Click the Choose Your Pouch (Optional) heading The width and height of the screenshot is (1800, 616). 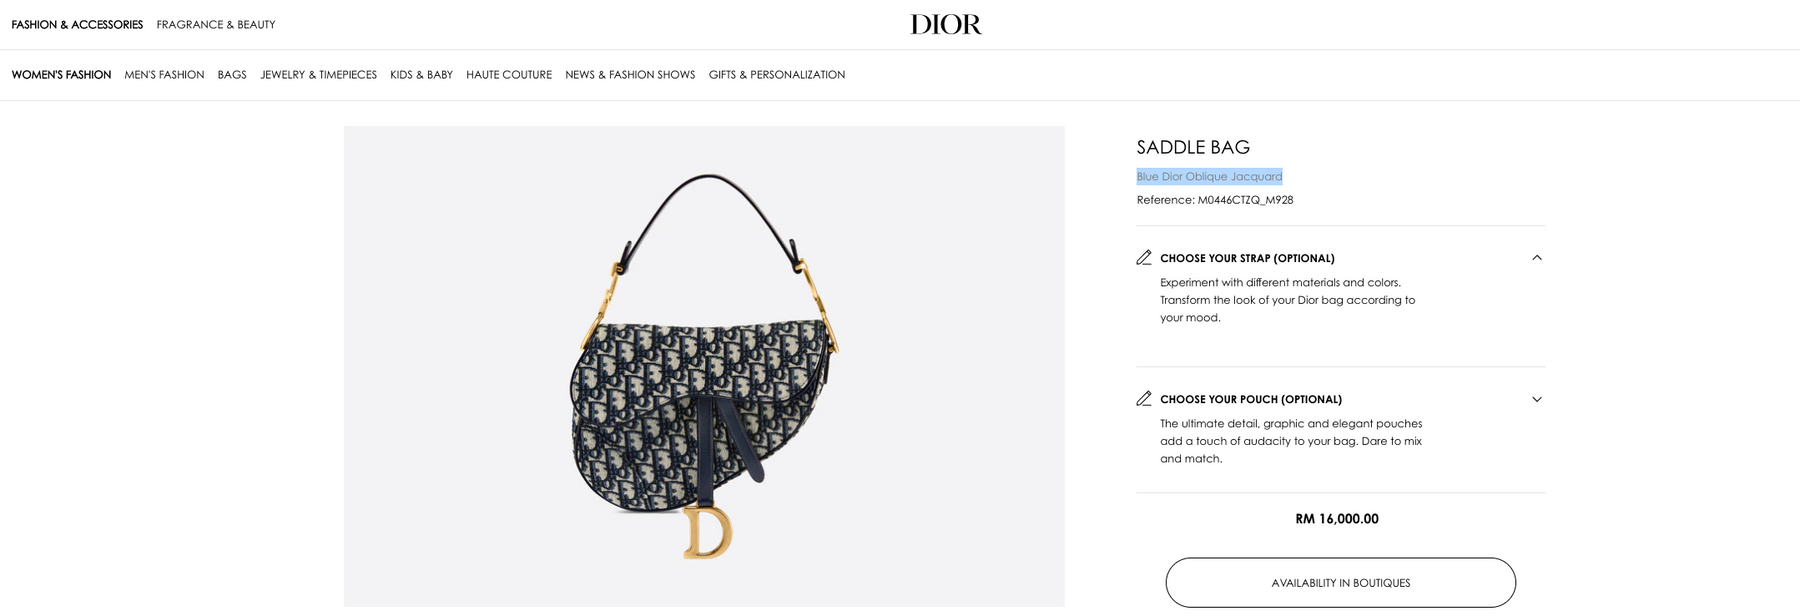[x=1251, y=399]
